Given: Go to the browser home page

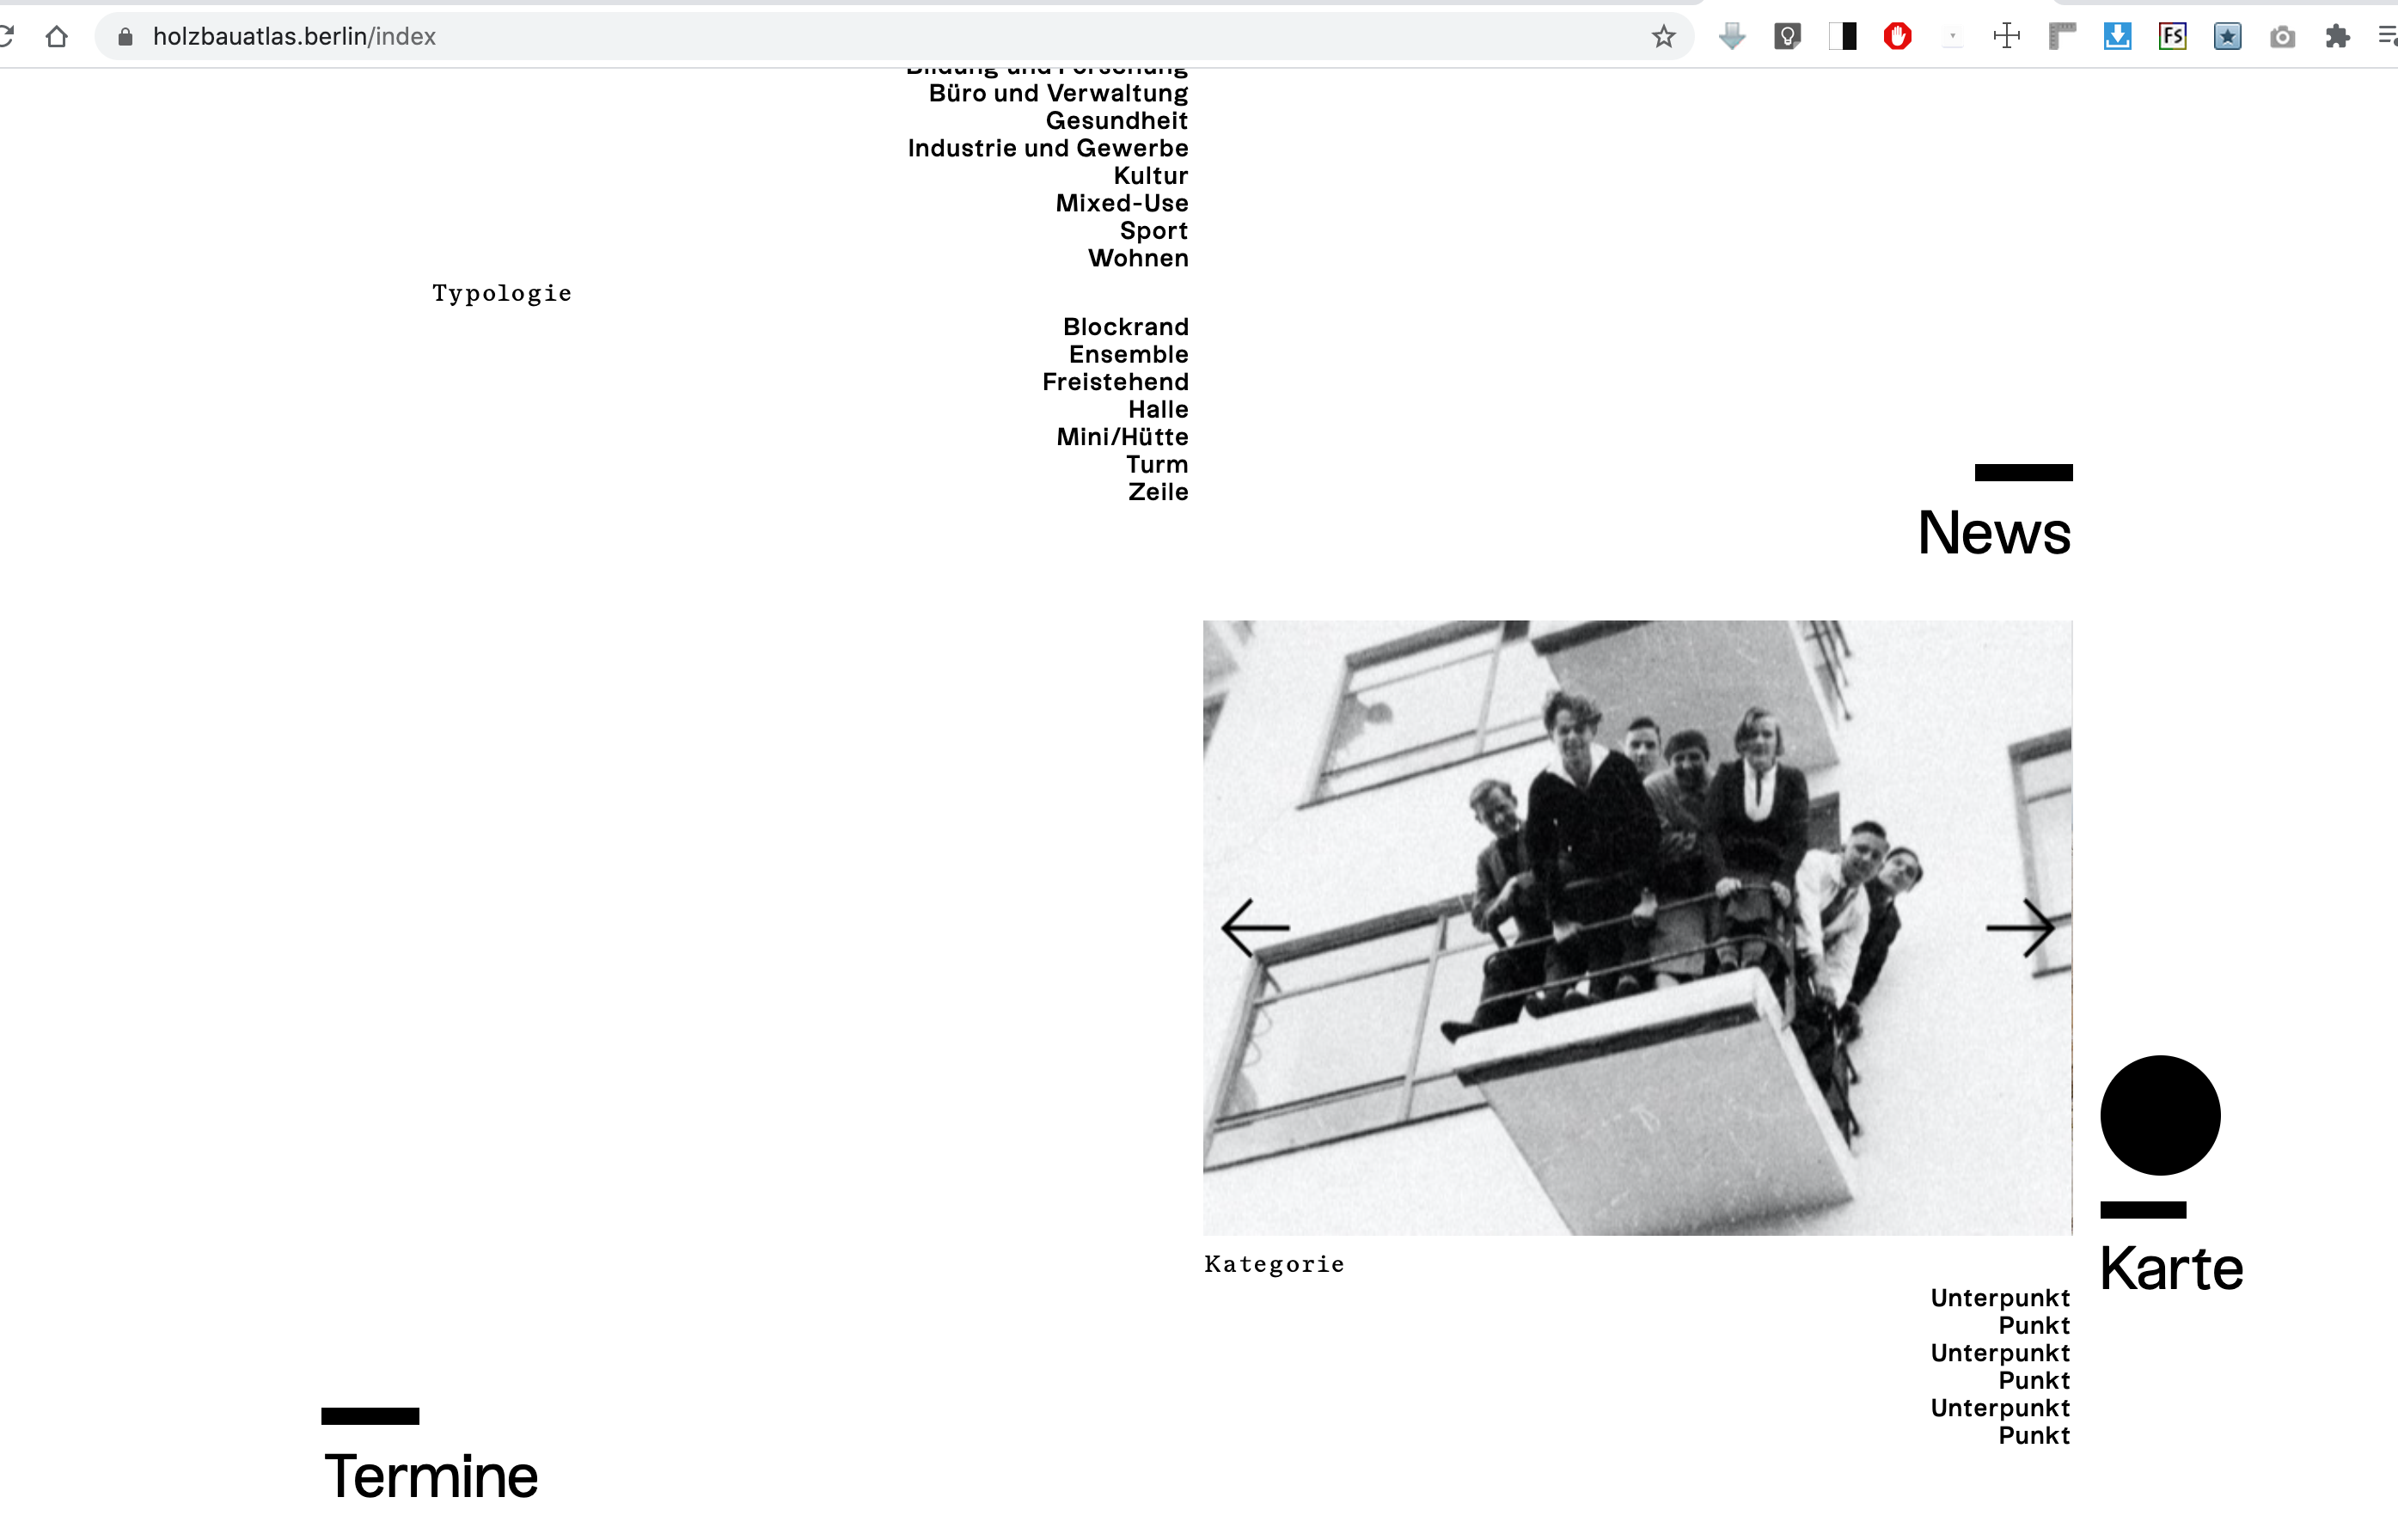Looking at the screenshot, I should pyautogui.click(x=57, y=37).
